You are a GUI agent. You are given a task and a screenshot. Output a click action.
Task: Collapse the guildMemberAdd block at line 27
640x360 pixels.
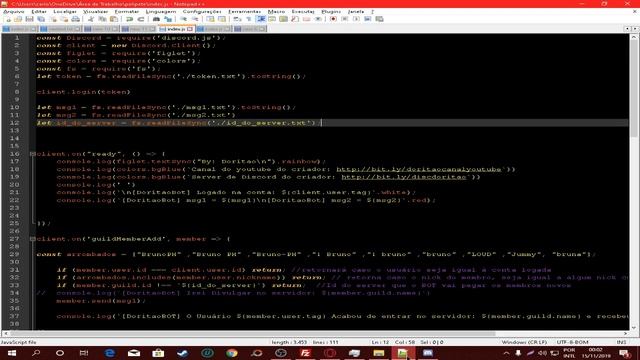32,239
